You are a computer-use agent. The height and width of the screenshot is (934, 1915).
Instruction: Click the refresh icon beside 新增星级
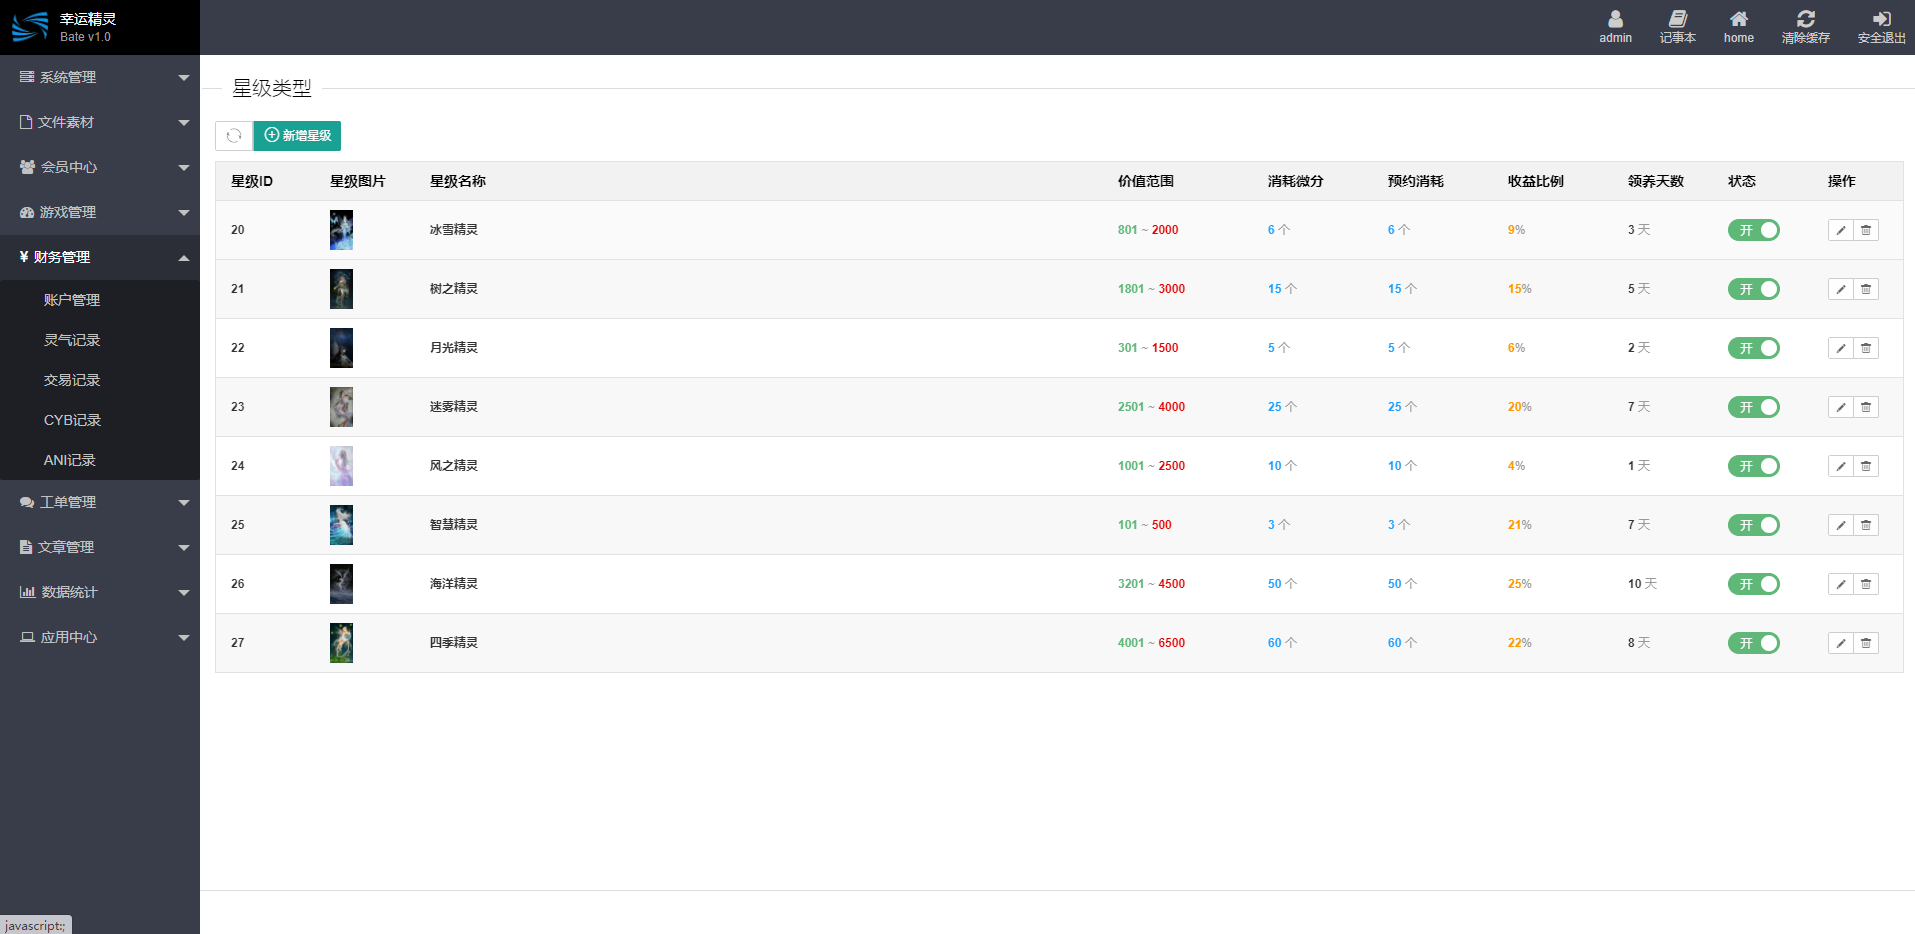click(234, 136)
